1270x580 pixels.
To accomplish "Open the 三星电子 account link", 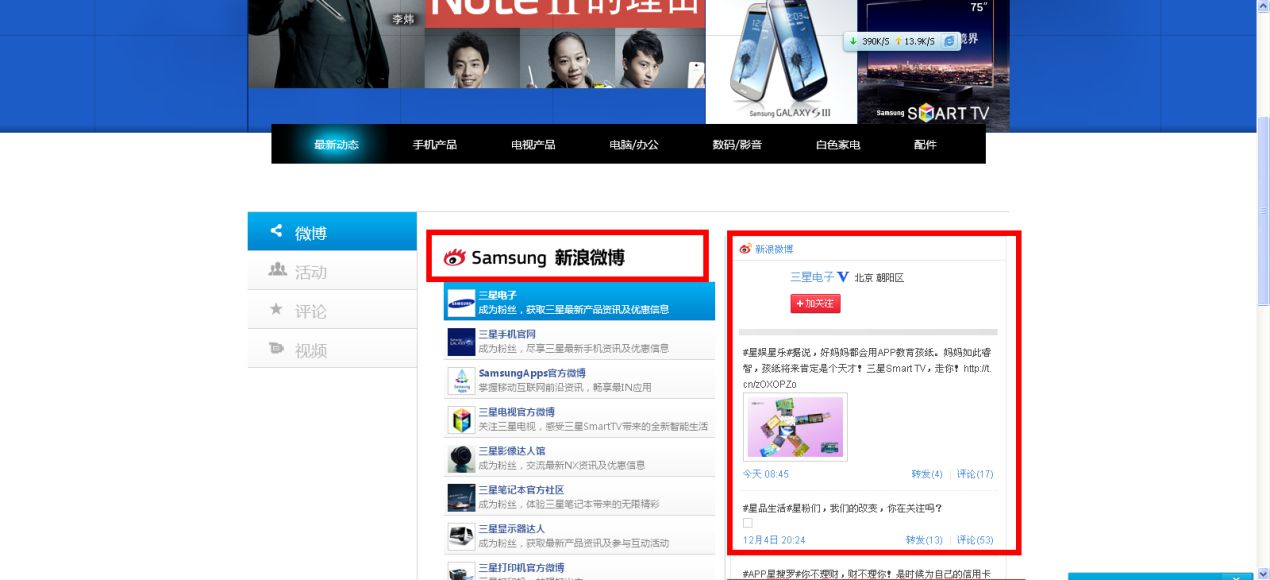I will (x=497, y=295).
